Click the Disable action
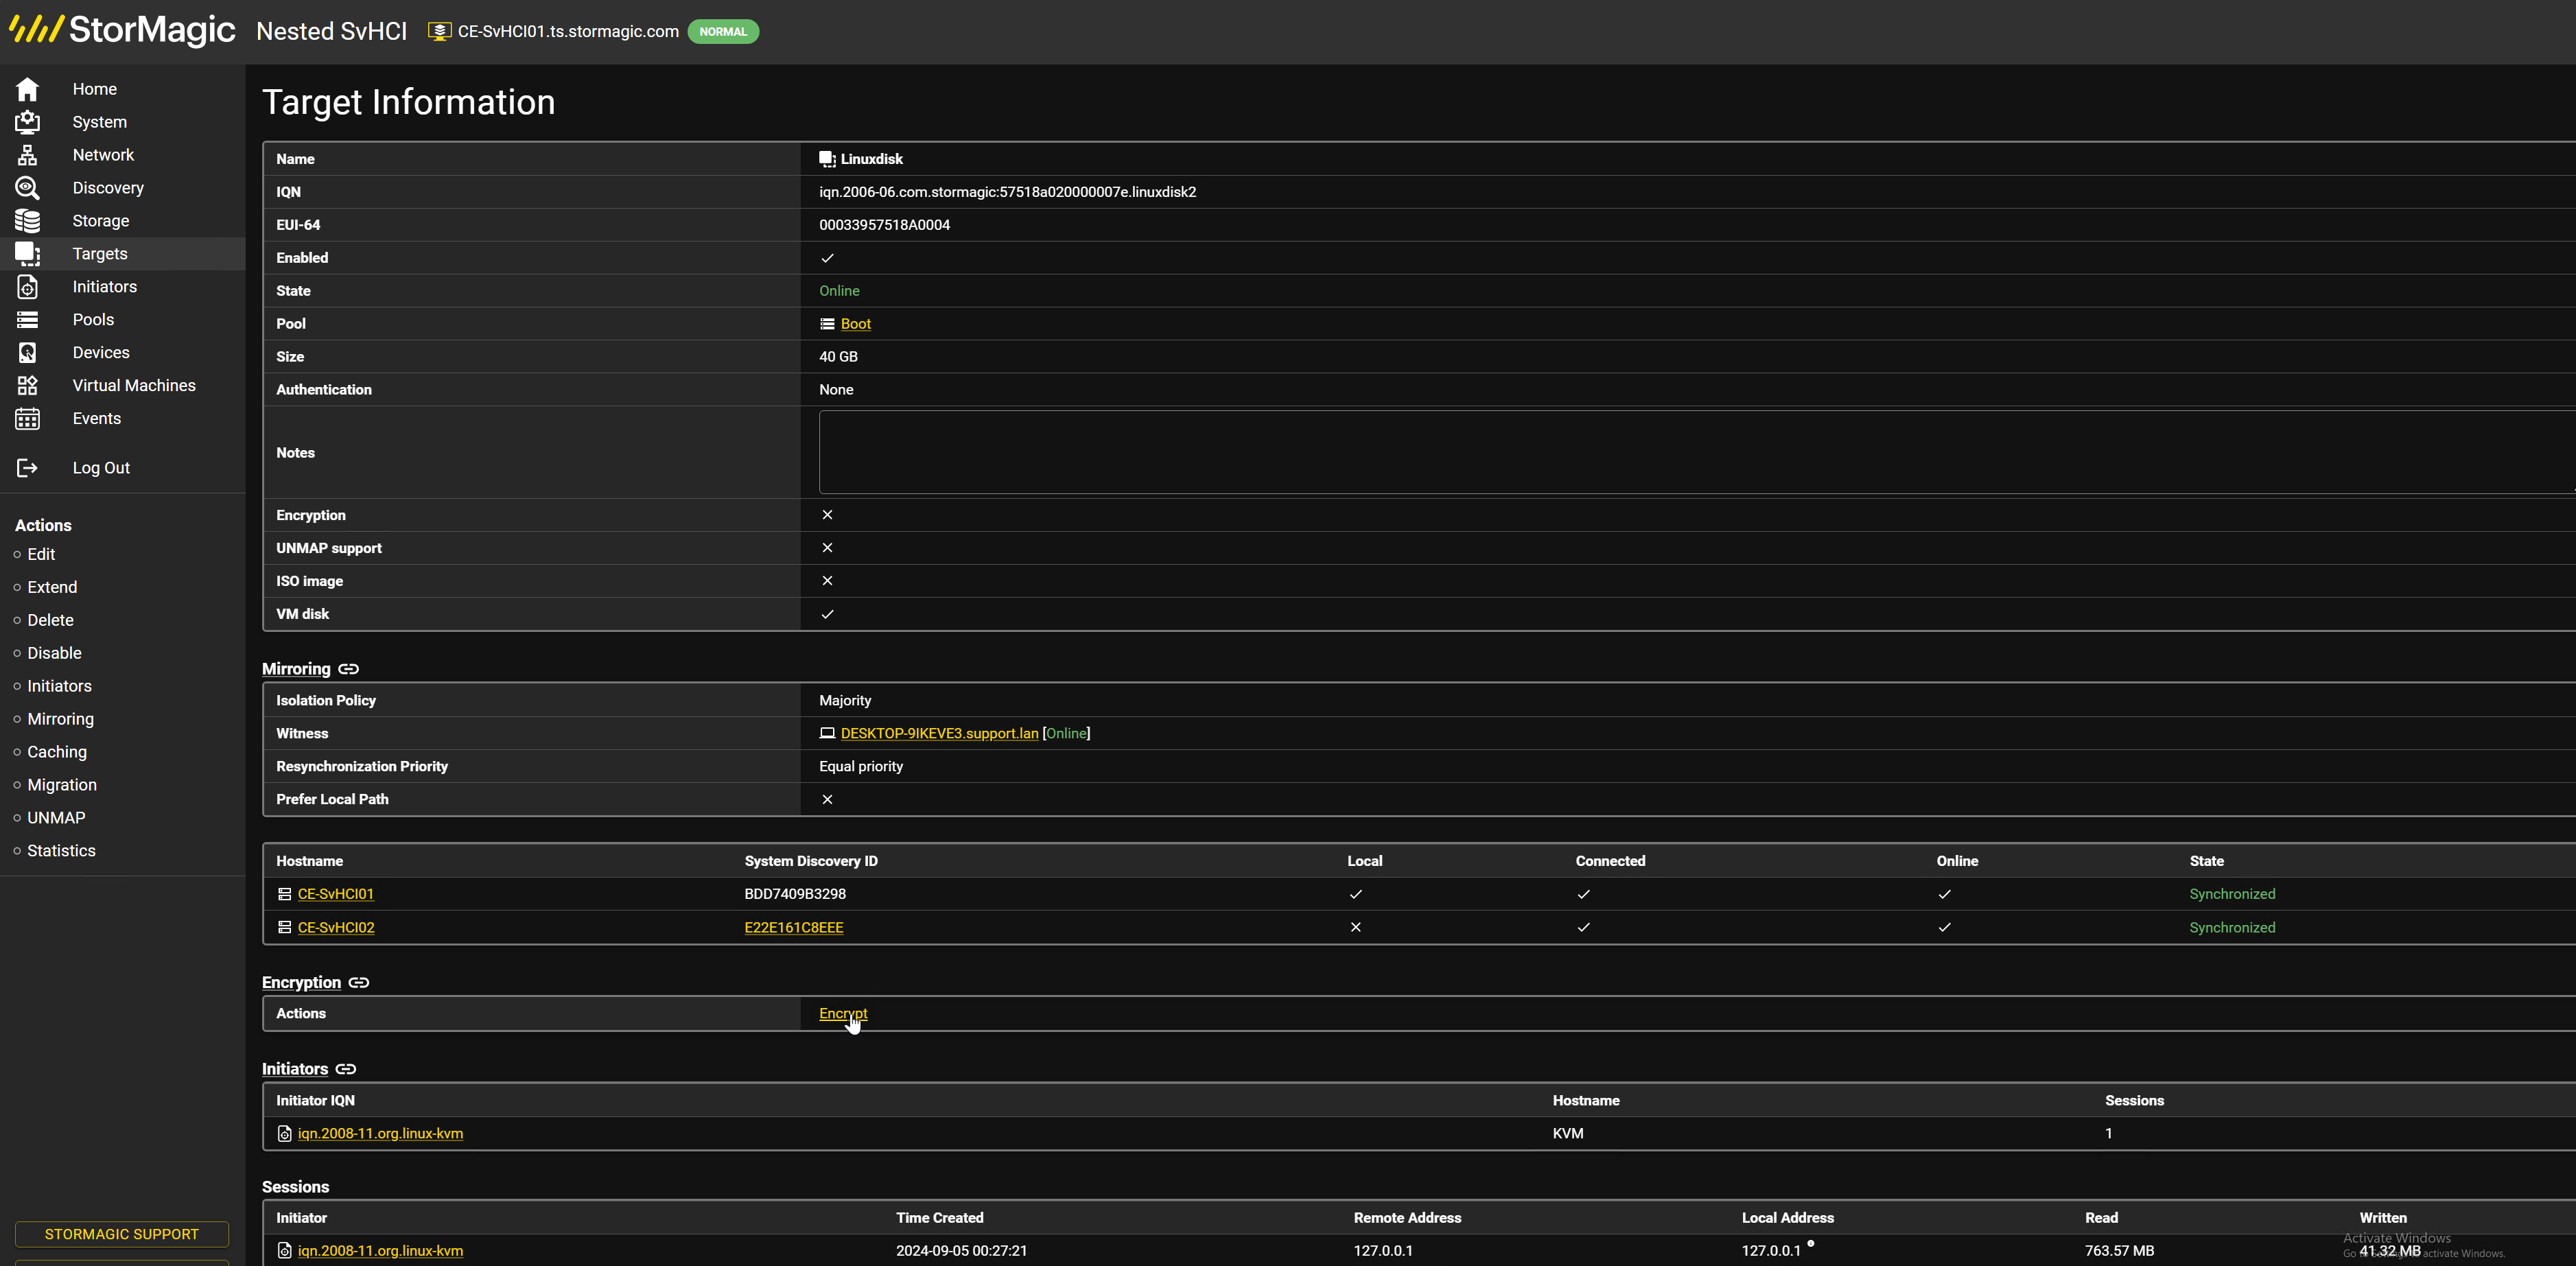The height and width of the screenshot is (1266, 2576). [54, 653]
